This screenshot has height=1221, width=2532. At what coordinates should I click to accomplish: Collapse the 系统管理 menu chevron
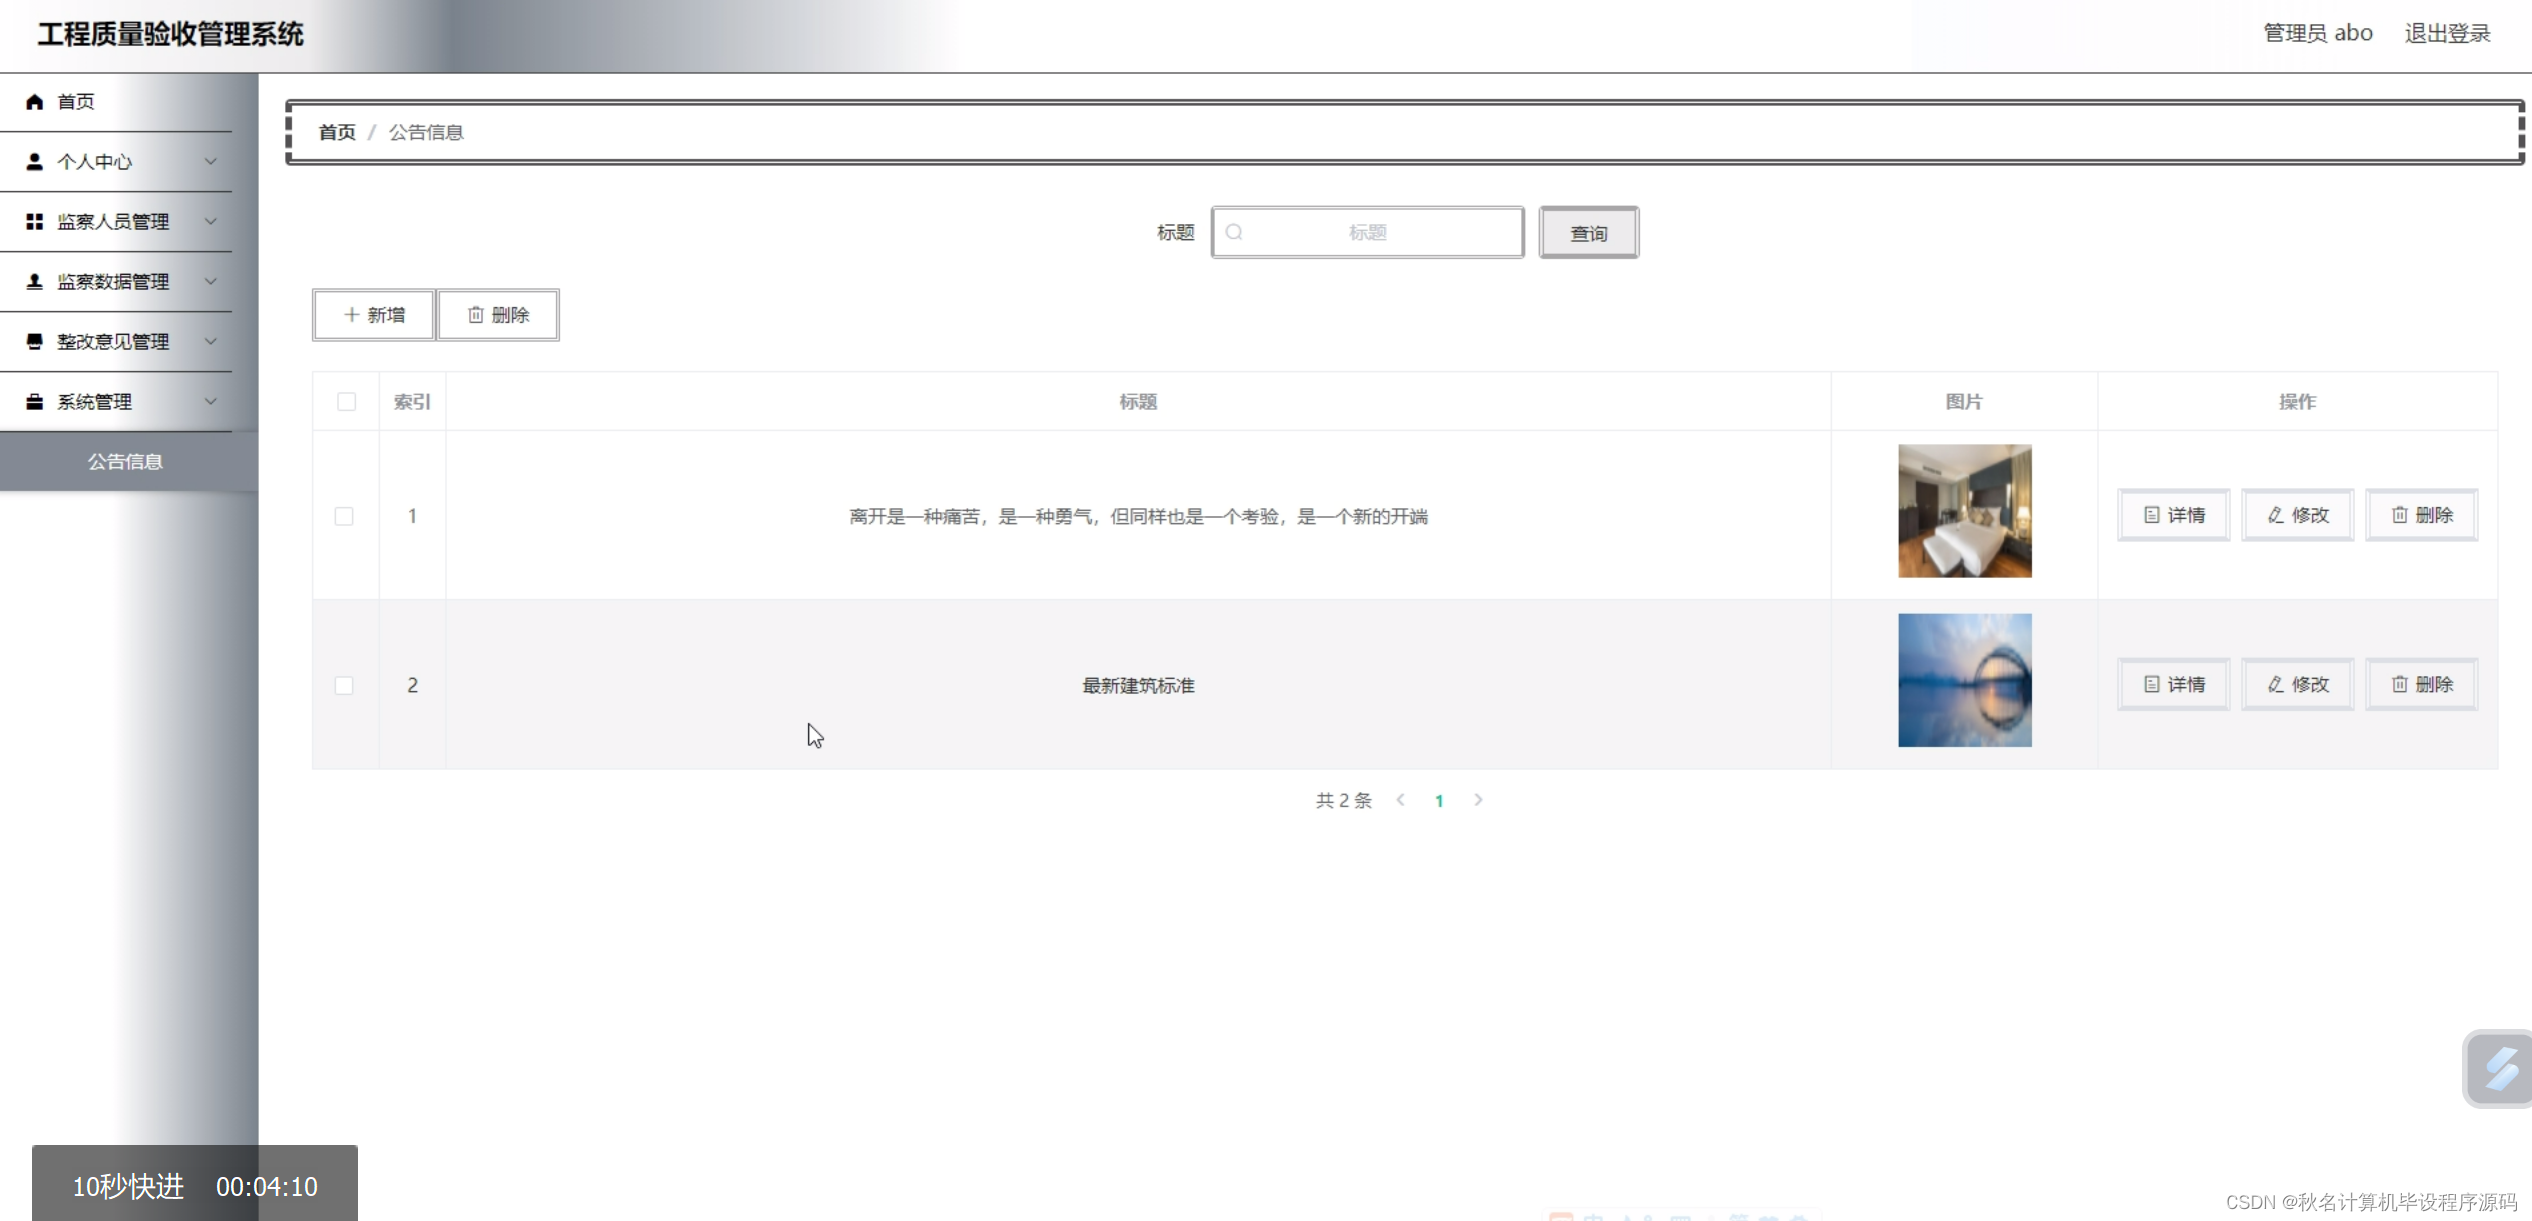211,402
